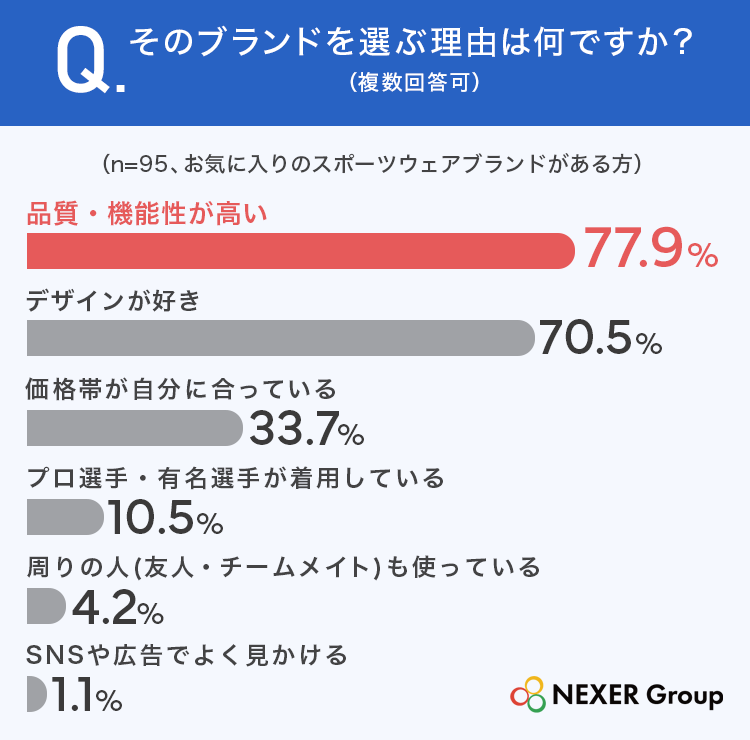Click the gray 4.2% bar

(46, 606)
